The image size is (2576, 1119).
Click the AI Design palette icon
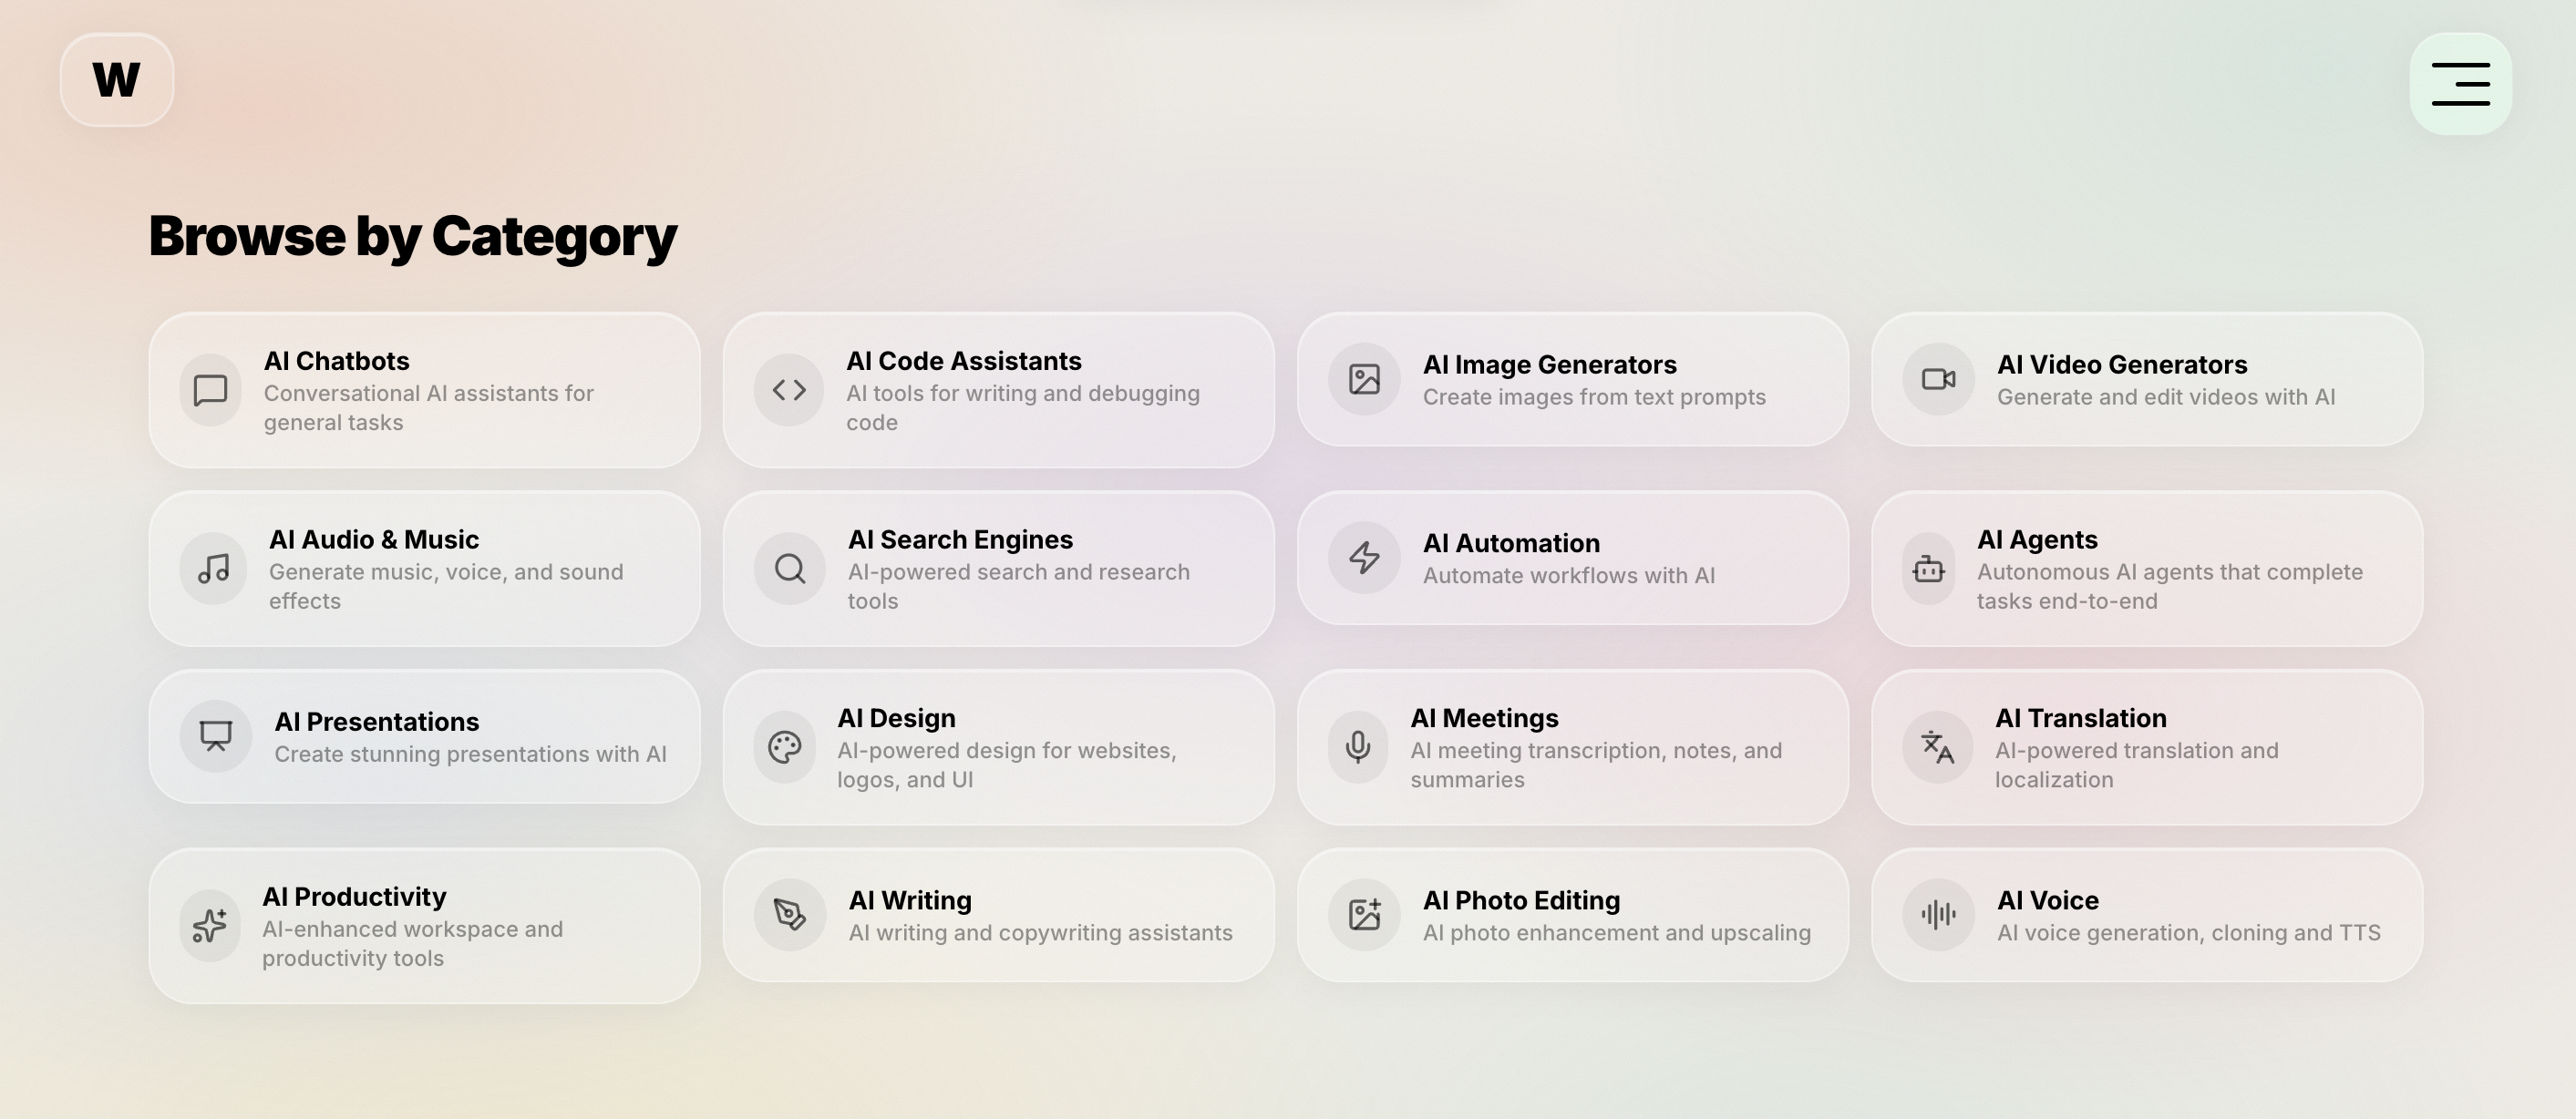pyautogui.click(x=787, y=746)
